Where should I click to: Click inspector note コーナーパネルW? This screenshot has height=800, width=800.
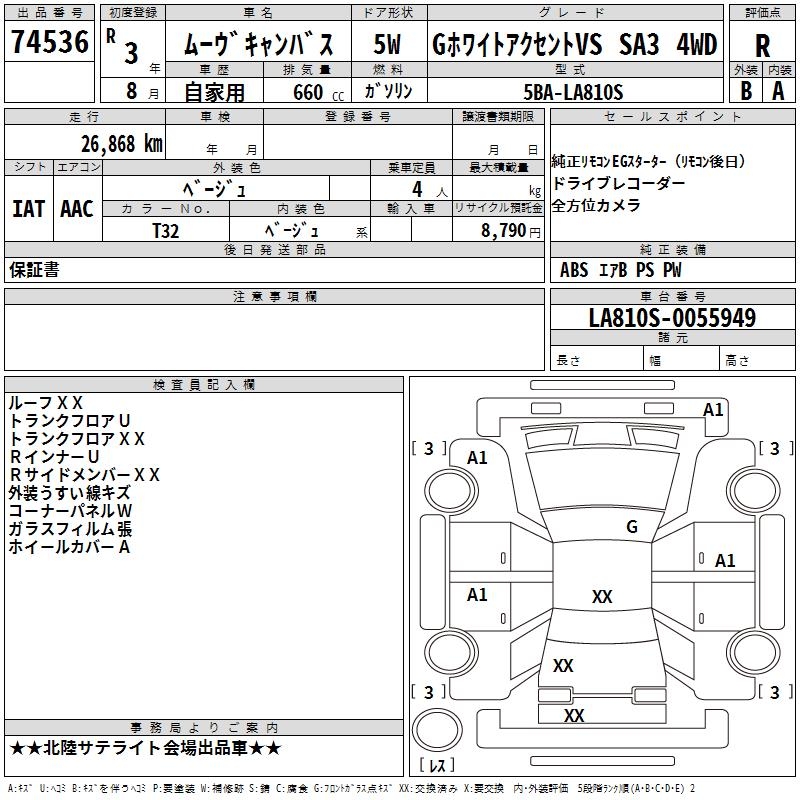[70, 511]
